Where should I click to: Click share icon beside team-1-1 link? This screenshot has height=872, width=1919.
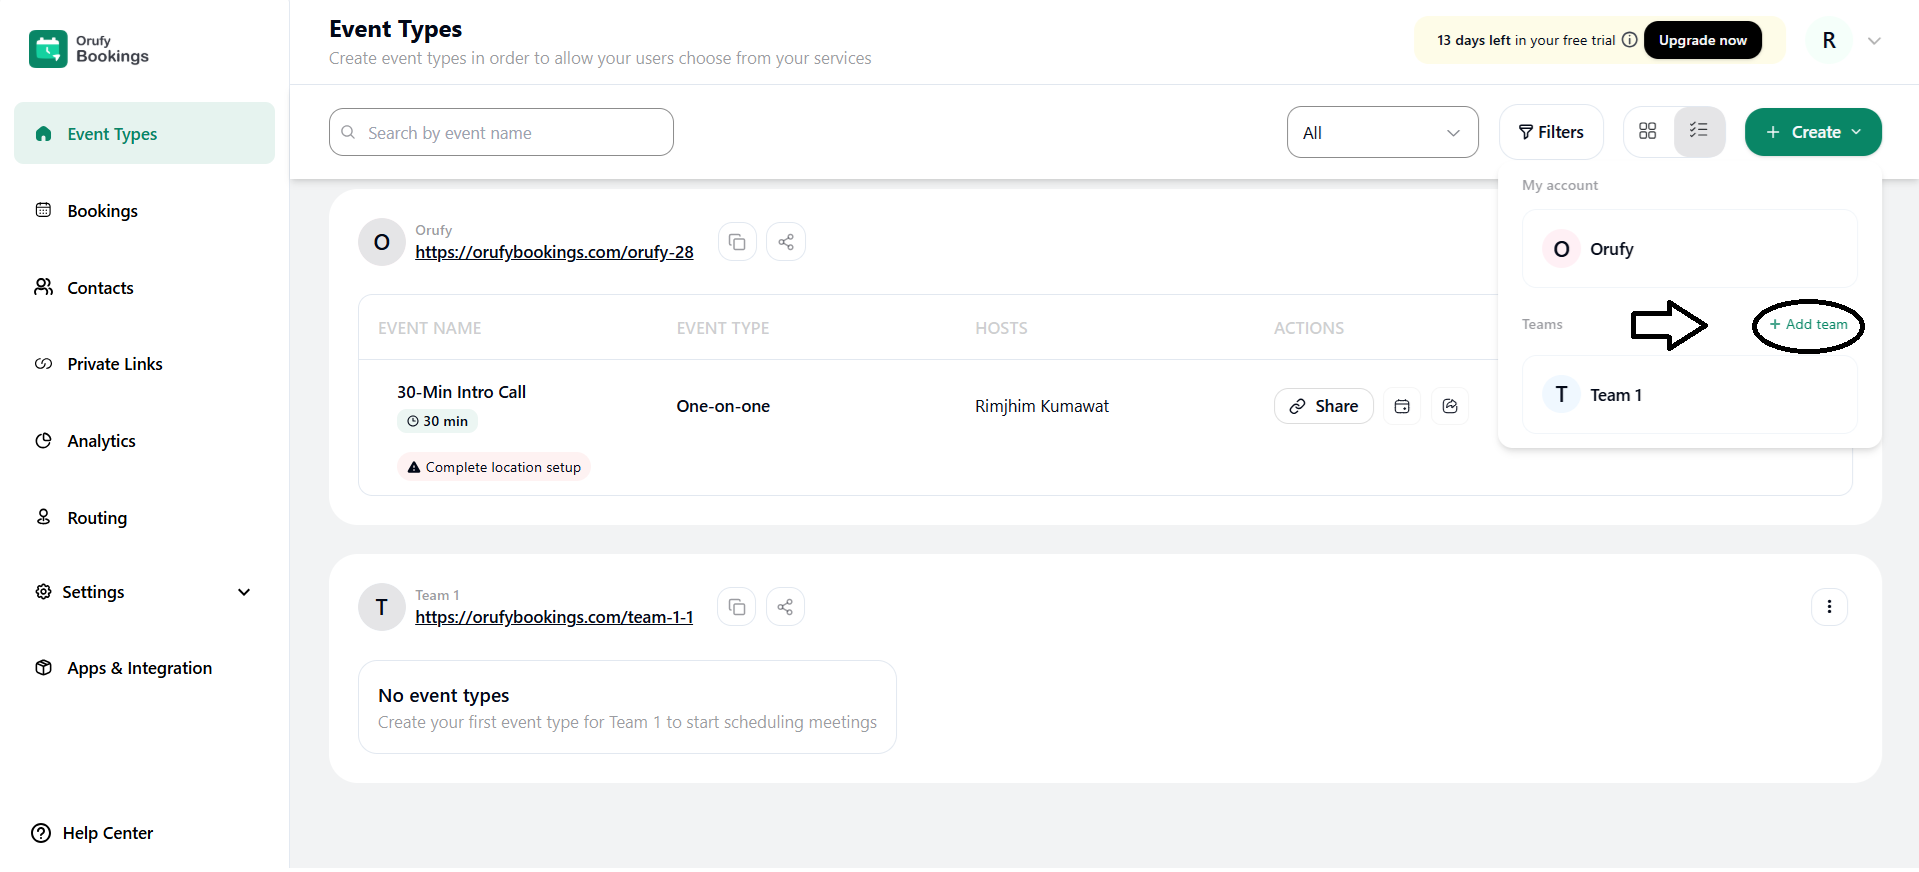(785, 607)
